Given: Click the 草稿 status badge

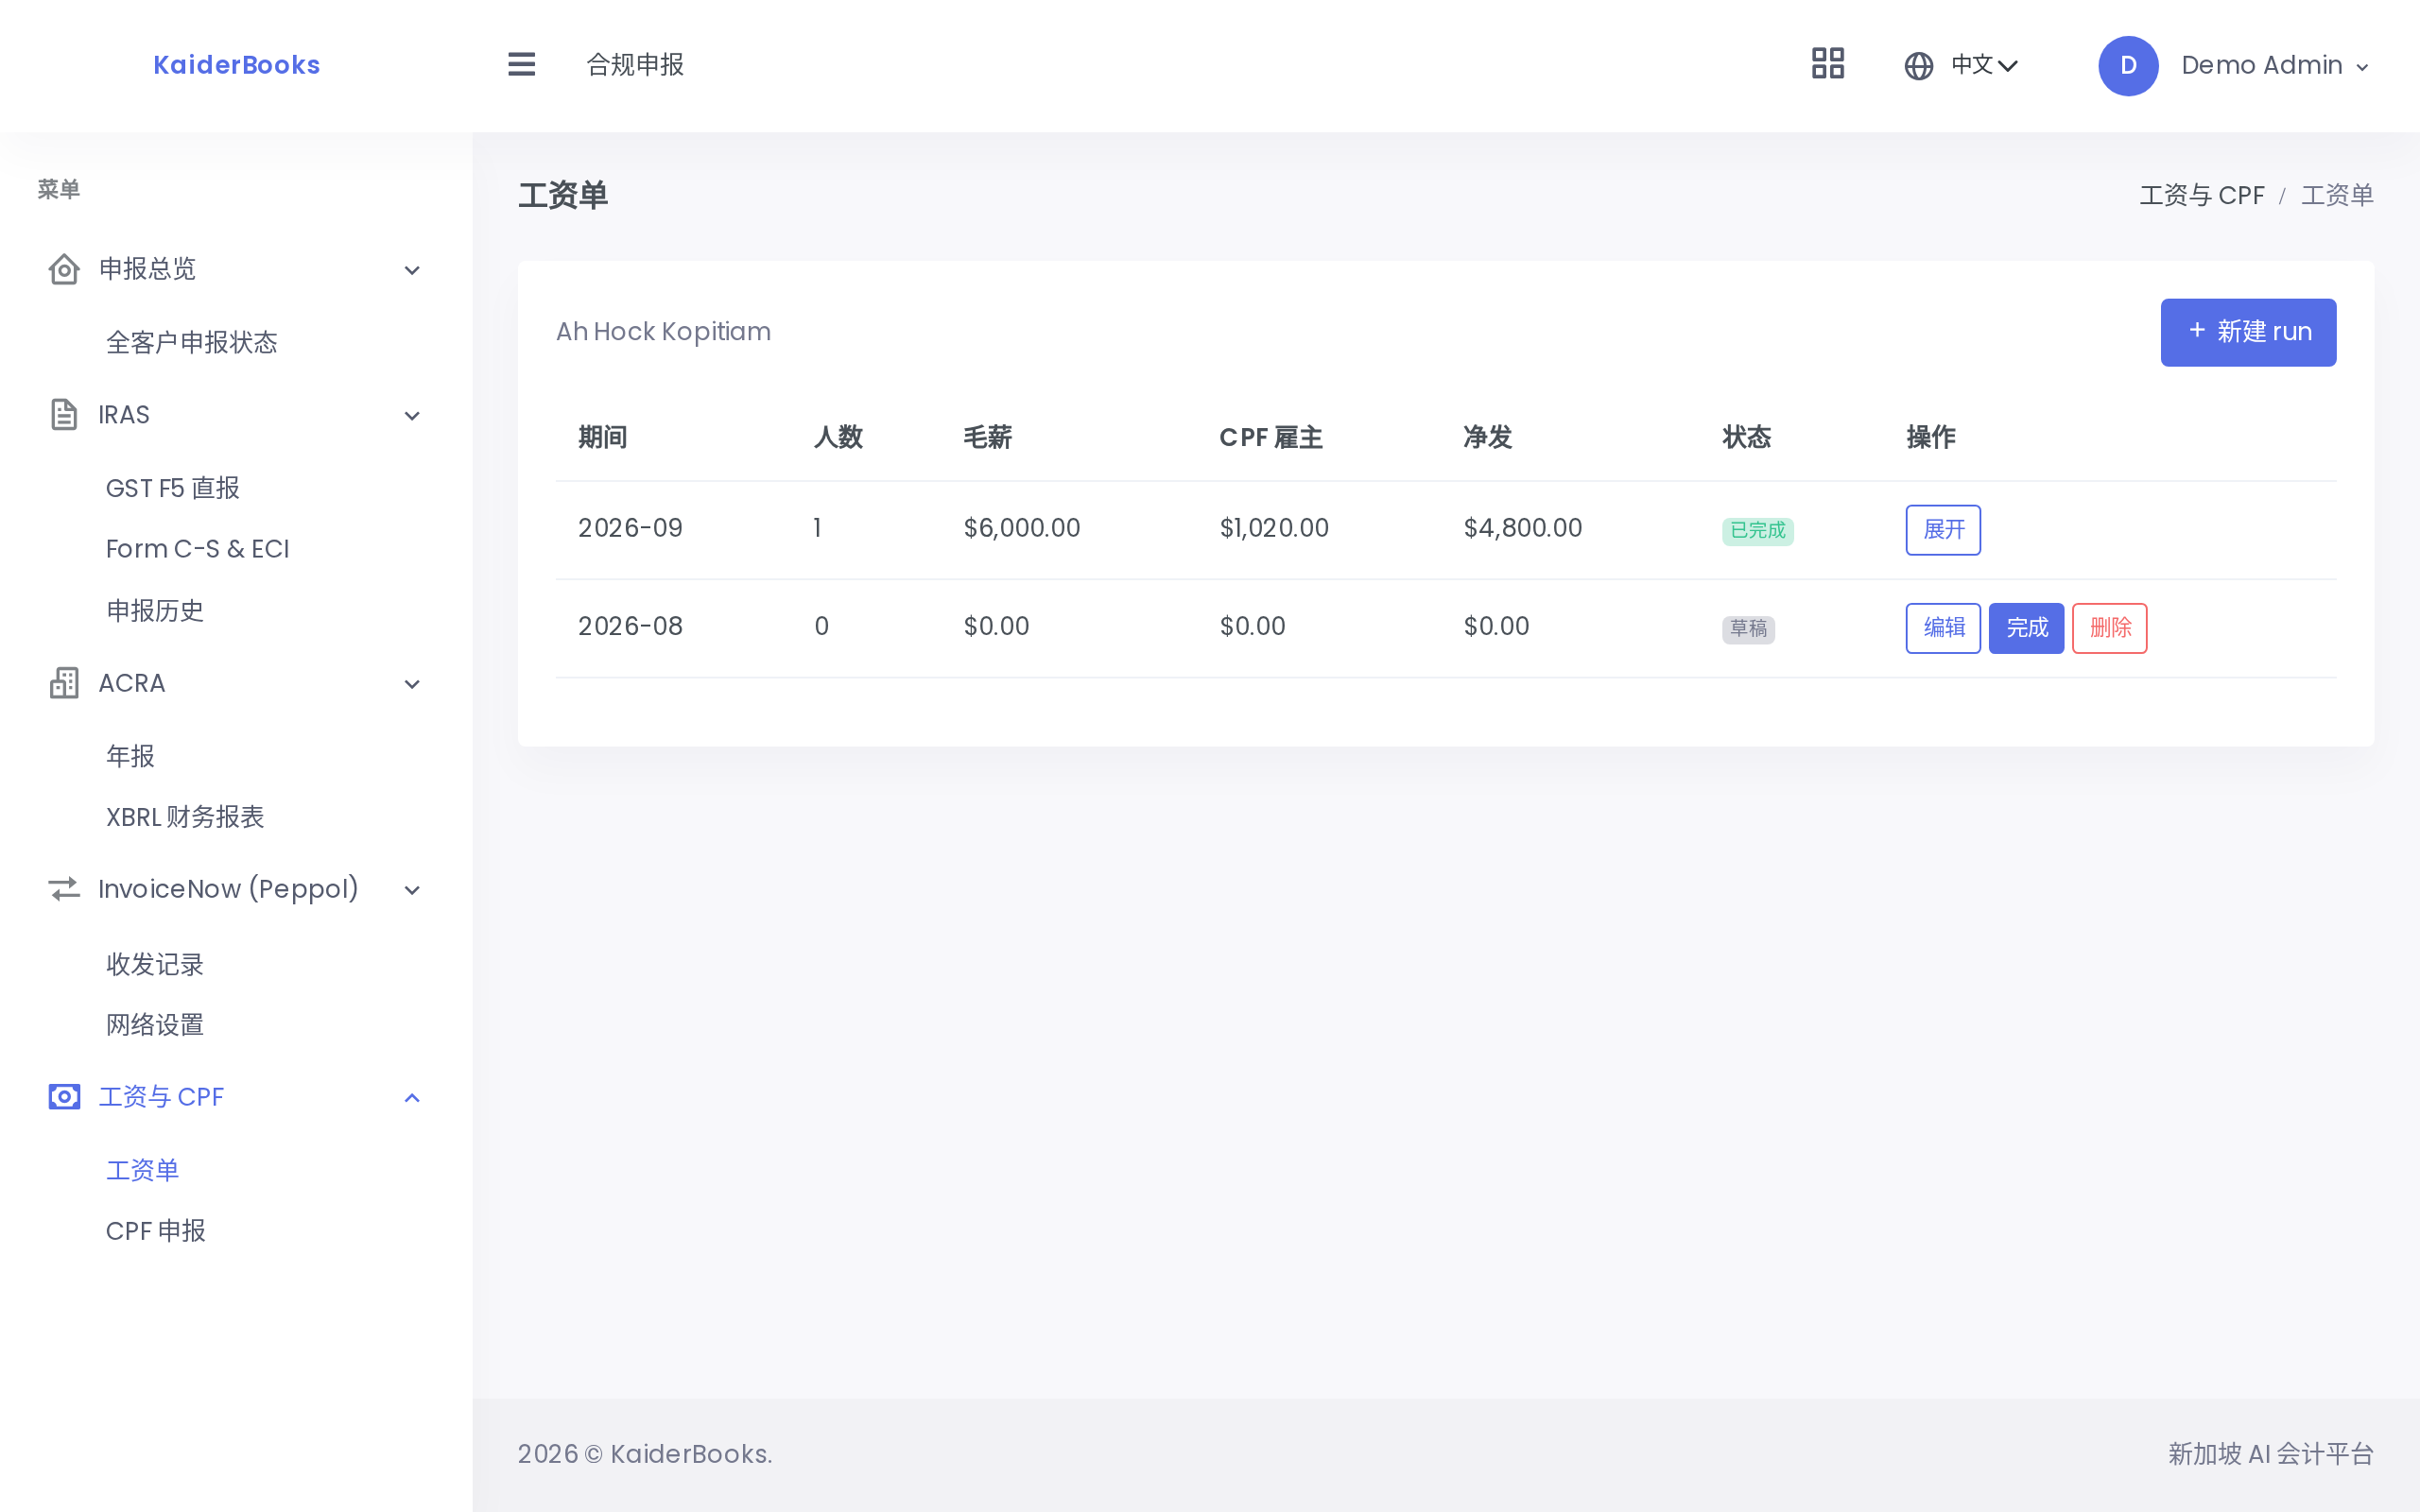Looking at the screenshot, I should (1748, 629).
